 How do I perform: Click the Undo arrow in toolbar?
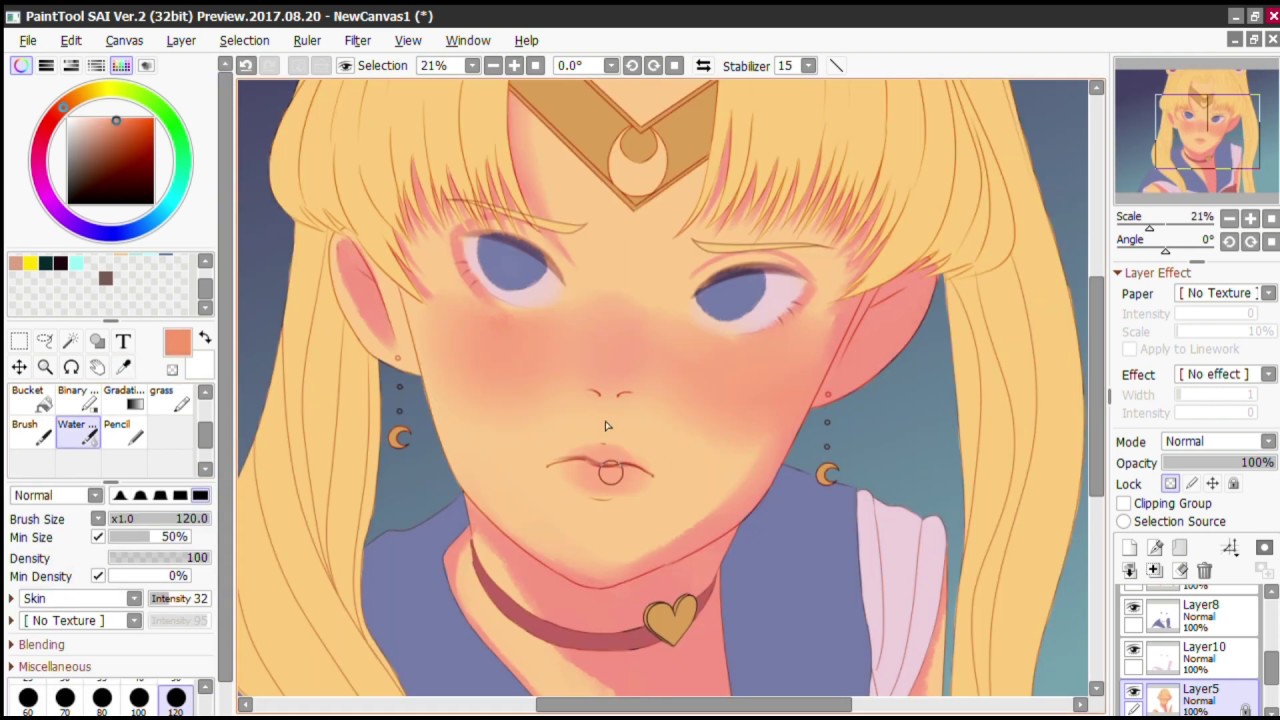tap(246, 66)
